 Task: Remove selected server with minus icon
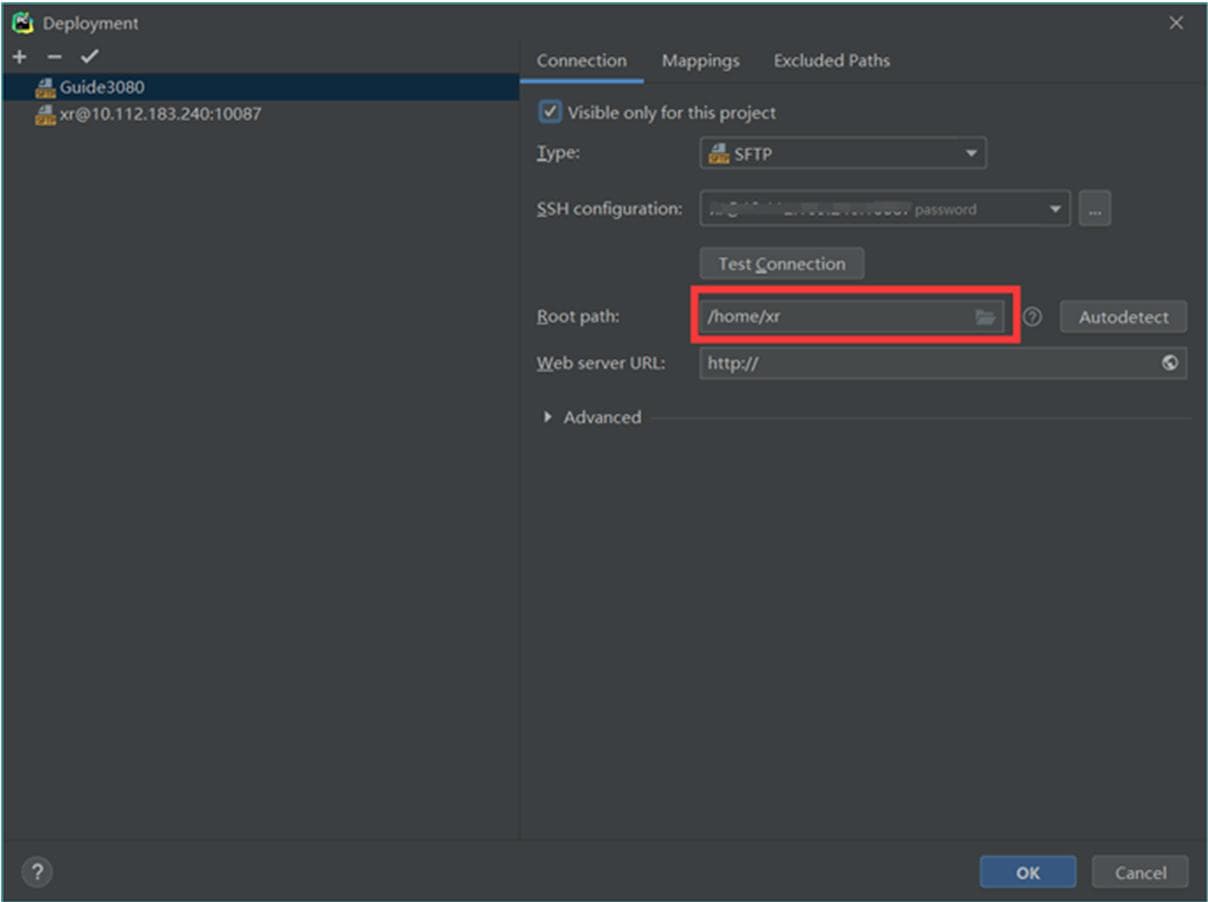point(54,57)
